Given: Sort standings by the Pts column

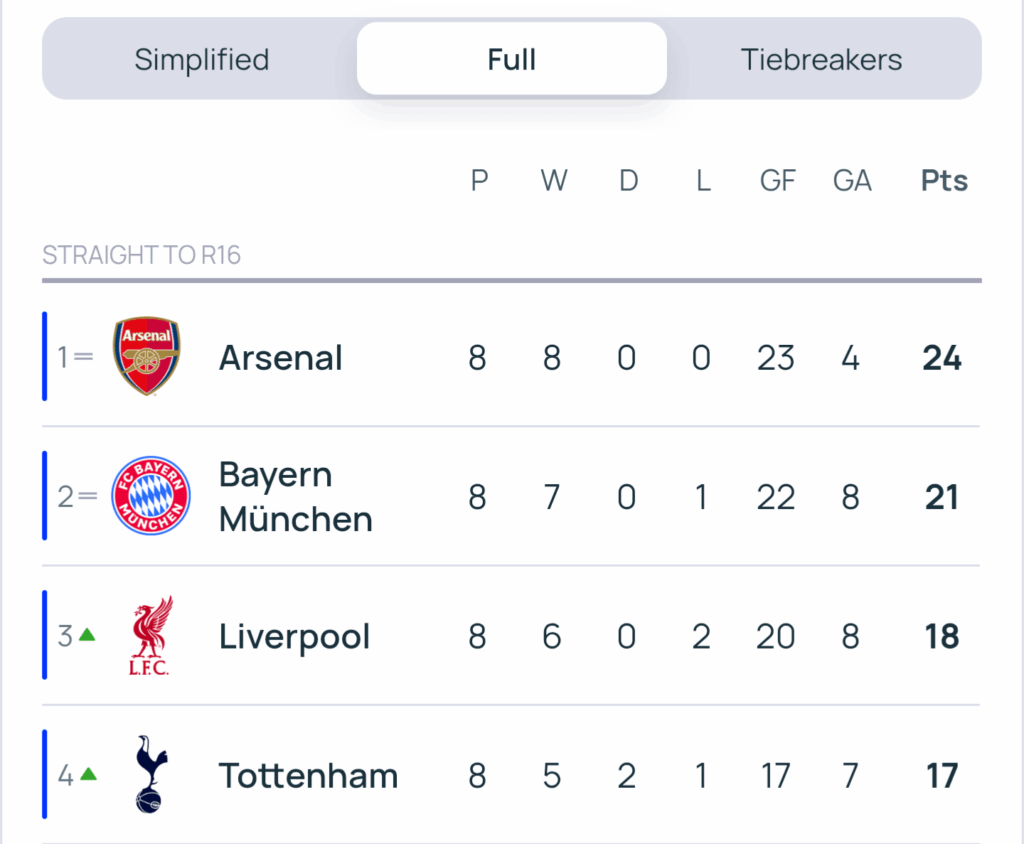Looking at the screenshot, I should click(943, 180).
